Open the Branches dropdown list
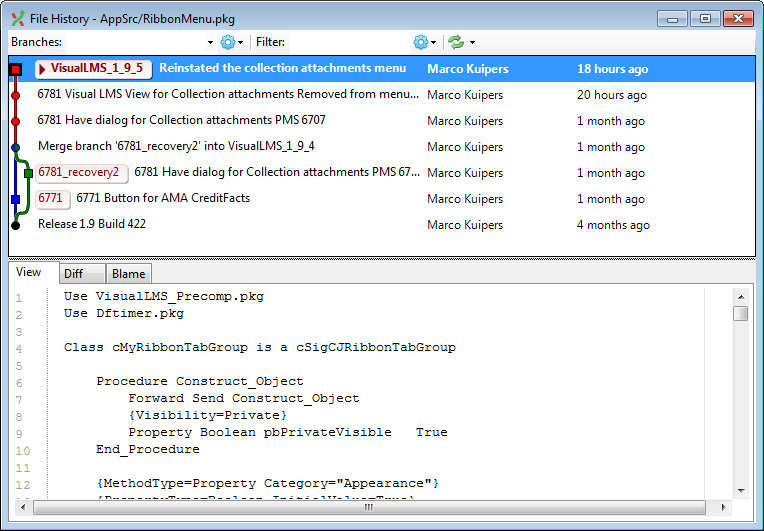 (210, 43)
